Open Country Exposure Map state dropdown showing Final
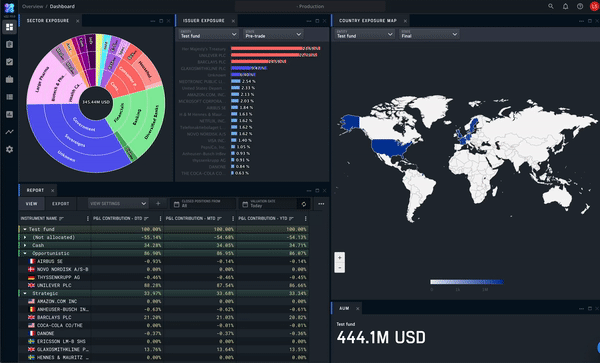This screenshot has height=363, width=600. (429, 34)
